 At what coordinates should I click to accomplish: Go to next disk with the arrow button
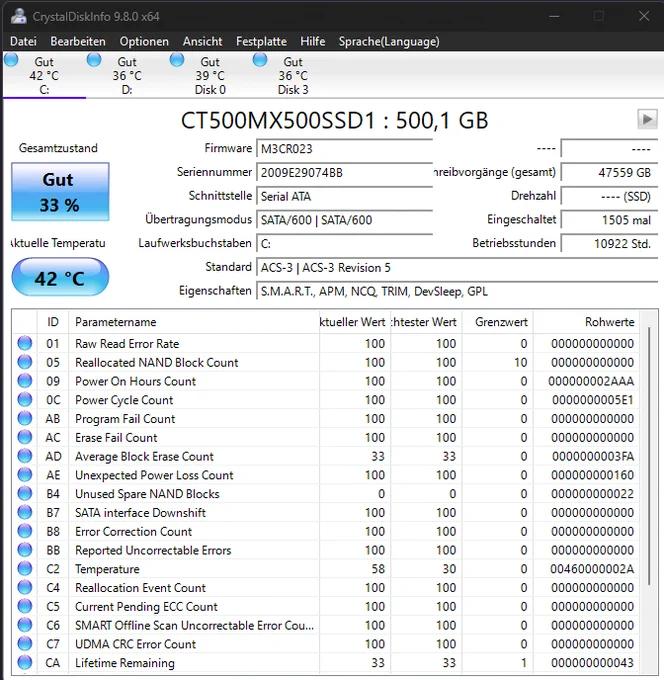647,119
